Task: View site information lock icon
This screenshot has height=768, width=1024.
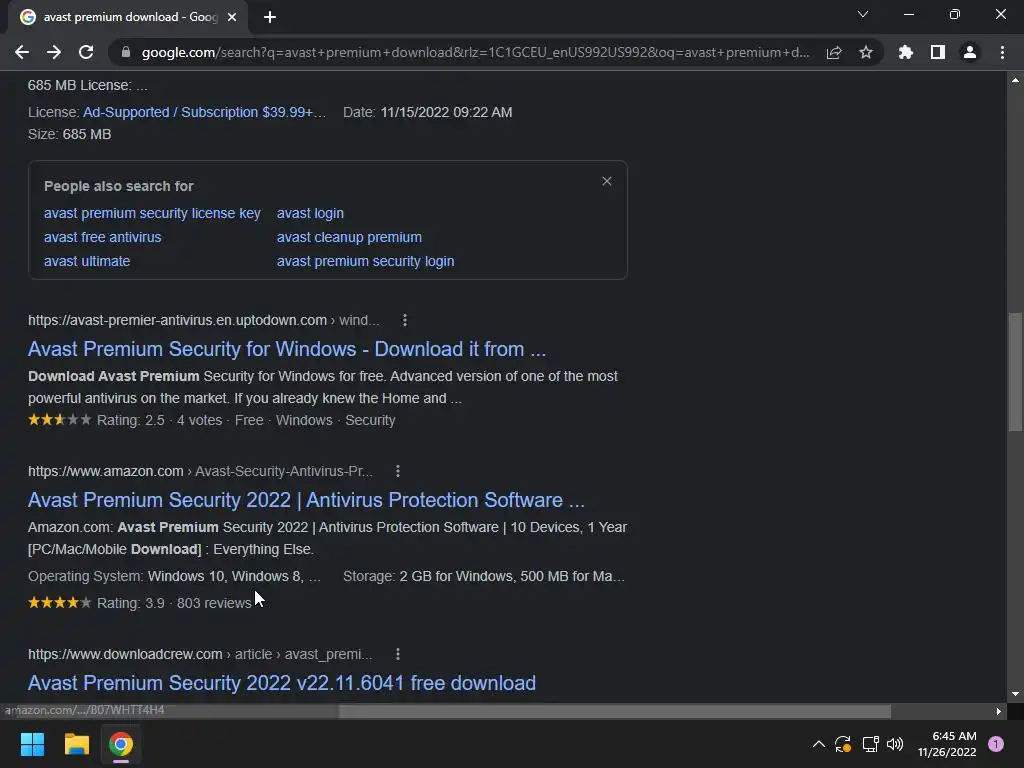Action: coord(126,52)
